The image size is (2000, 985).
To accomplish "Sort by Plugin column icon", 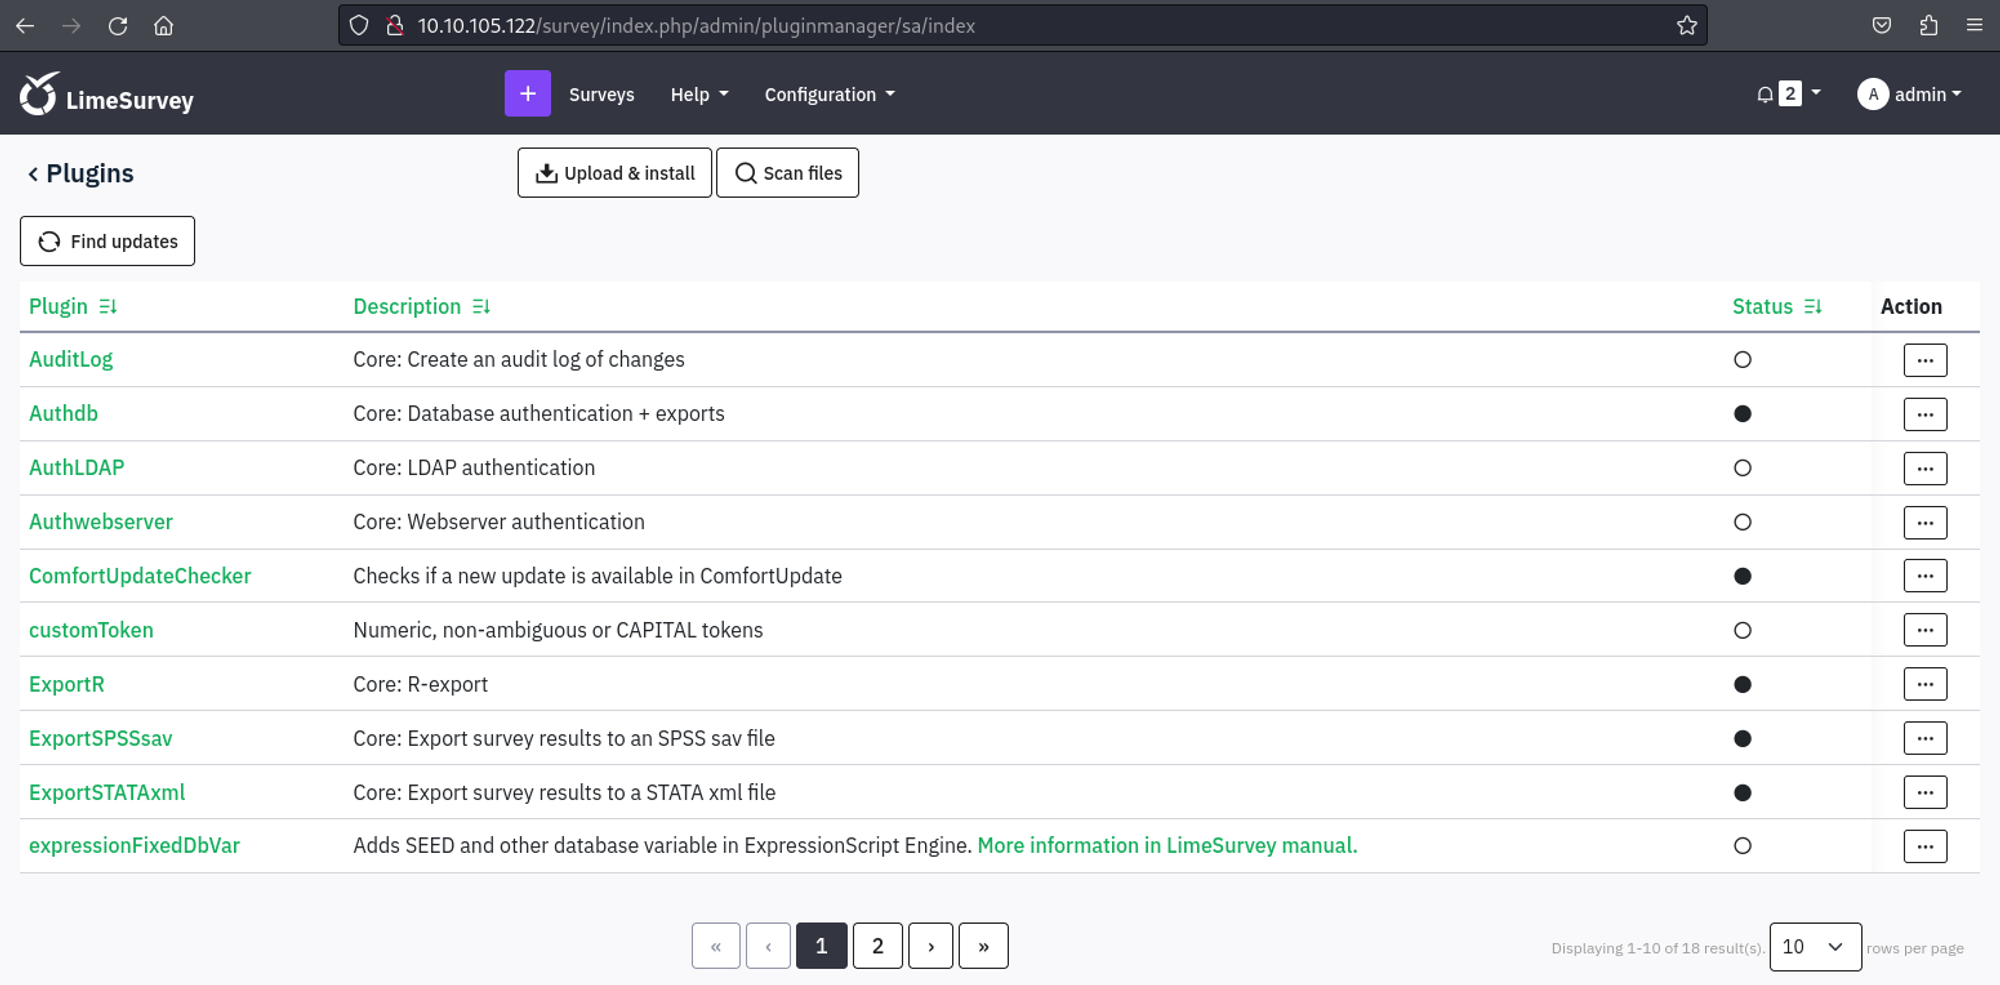I will pyautogui.click(x=108, y=307).
